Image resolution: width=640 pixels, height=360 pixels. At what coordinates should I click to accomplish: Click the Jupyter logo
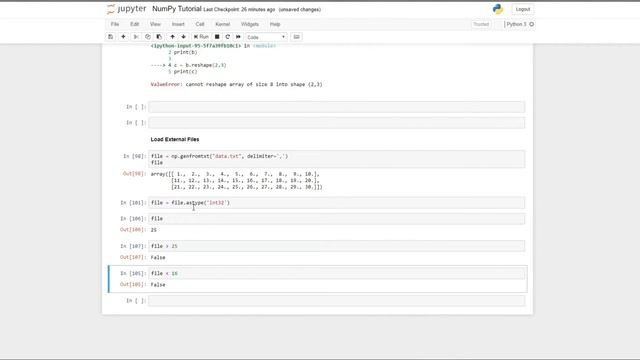tap(127, 9)
